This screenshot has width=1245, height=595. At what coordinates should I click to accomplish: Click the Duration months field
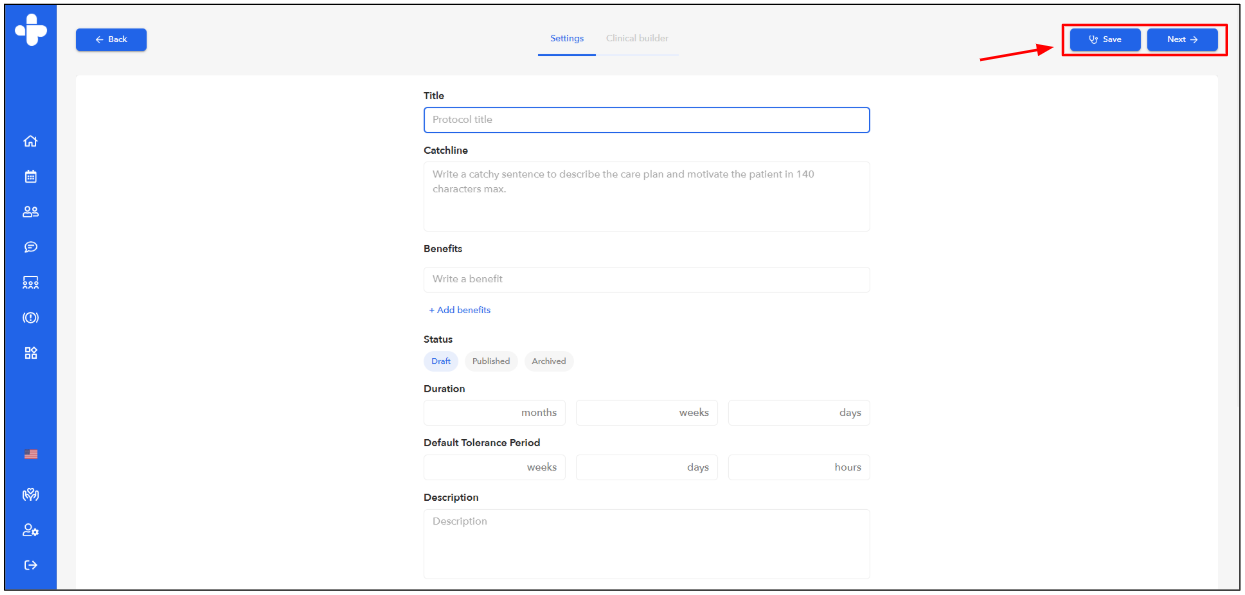tap(495, 413)
